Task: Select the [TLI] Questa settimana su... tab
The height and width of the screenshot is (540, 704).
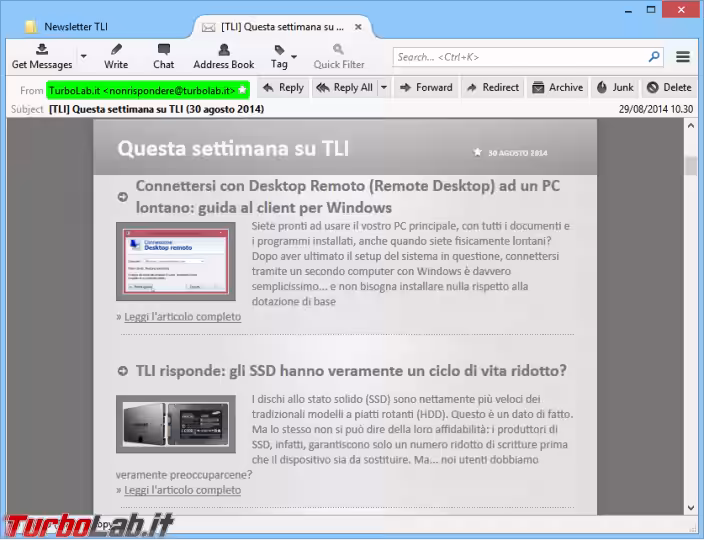Action: (x=282, y=27)
